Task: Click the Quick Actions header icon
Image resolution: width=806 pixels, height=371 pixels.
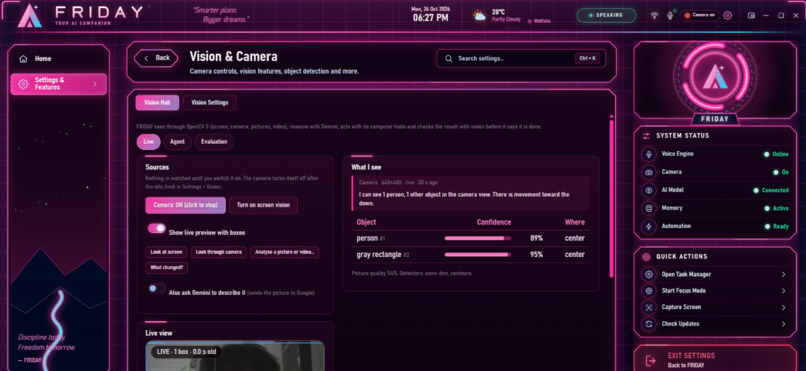Action: point(647,256)
